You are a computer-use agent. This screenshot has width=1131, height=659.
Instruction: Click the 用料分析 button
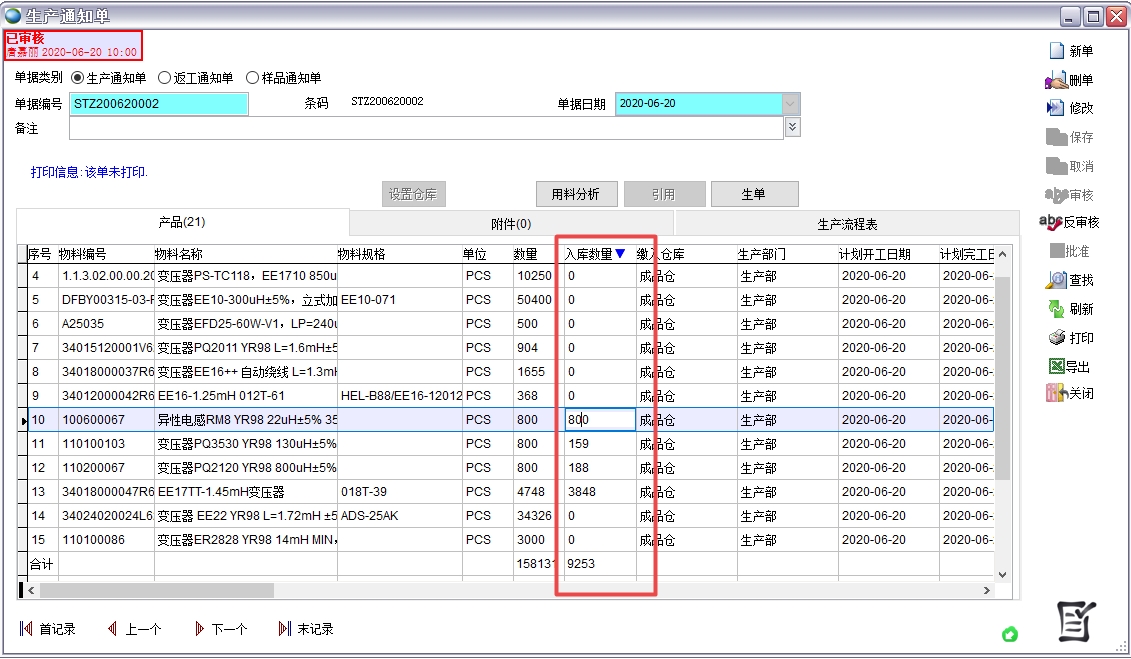click(x=576, y=194)
